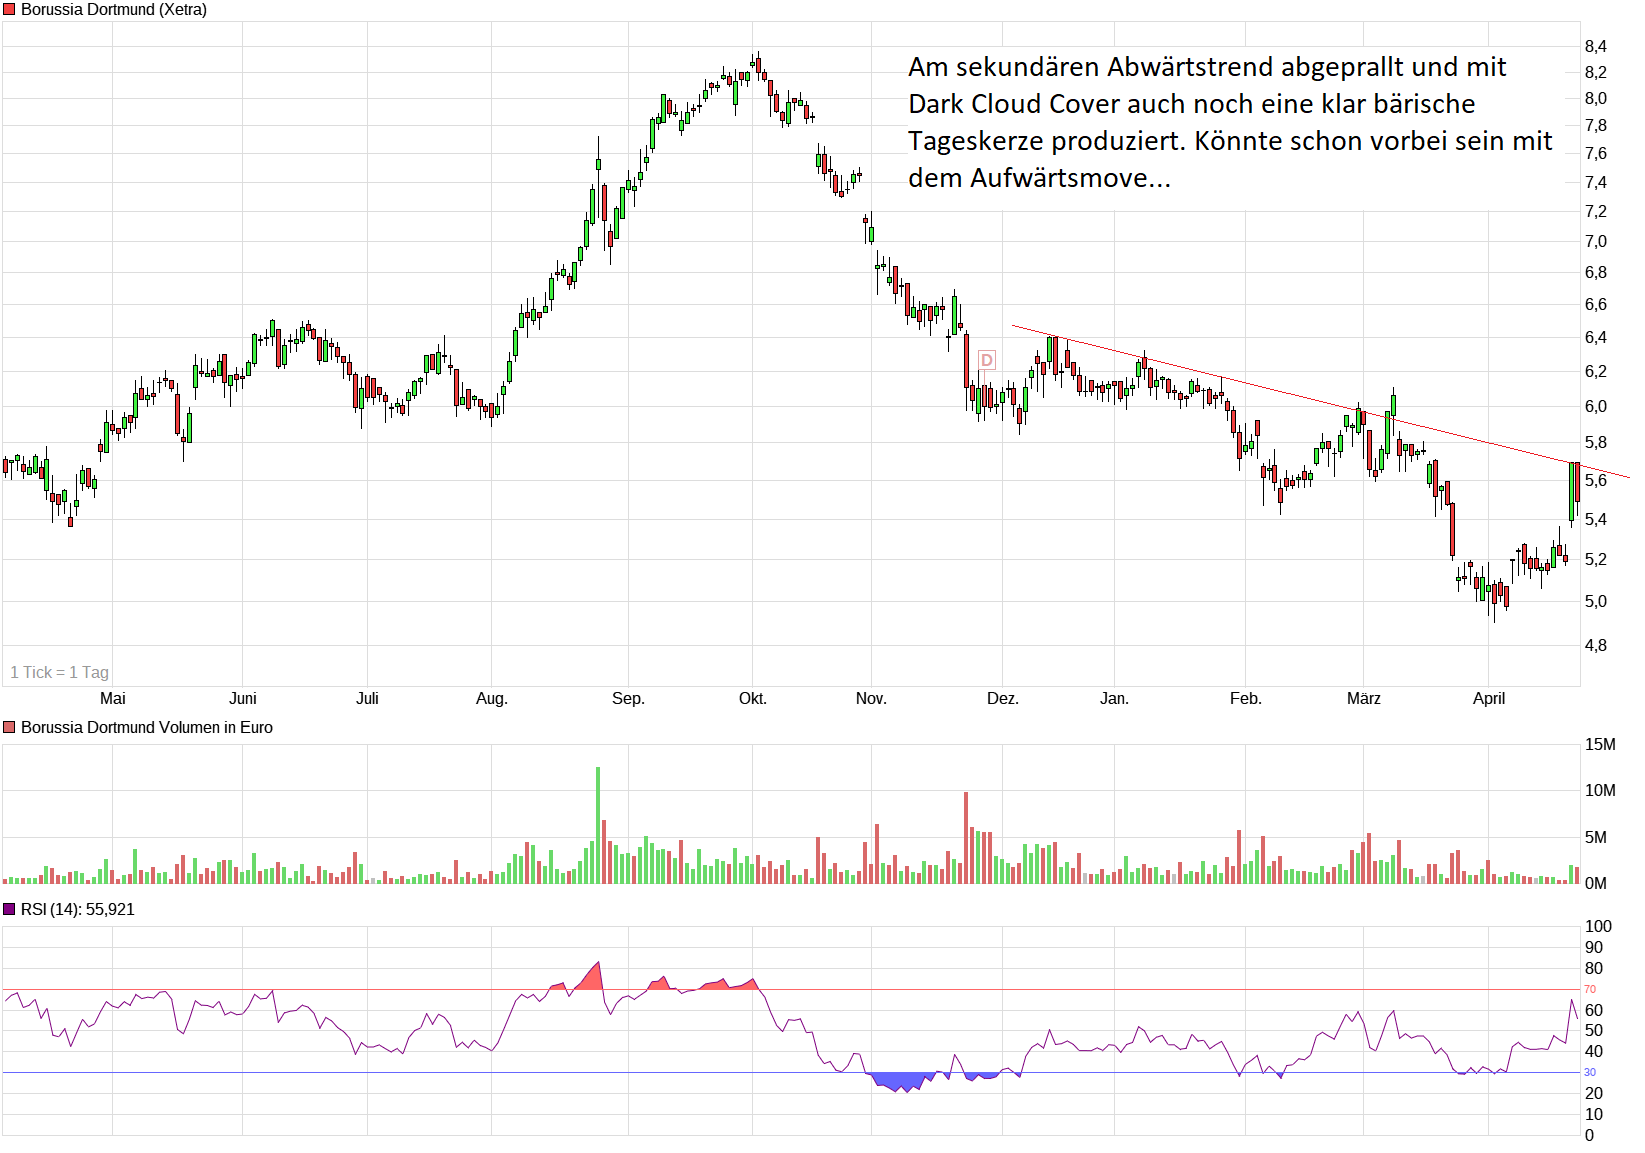Click the "April" month label

click(x=1489, y=699)
